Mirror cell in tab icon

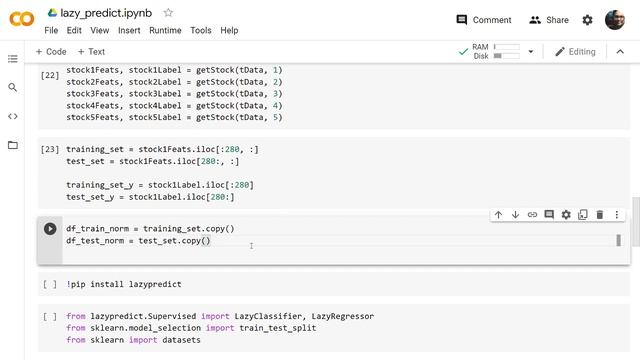(583, 215)
